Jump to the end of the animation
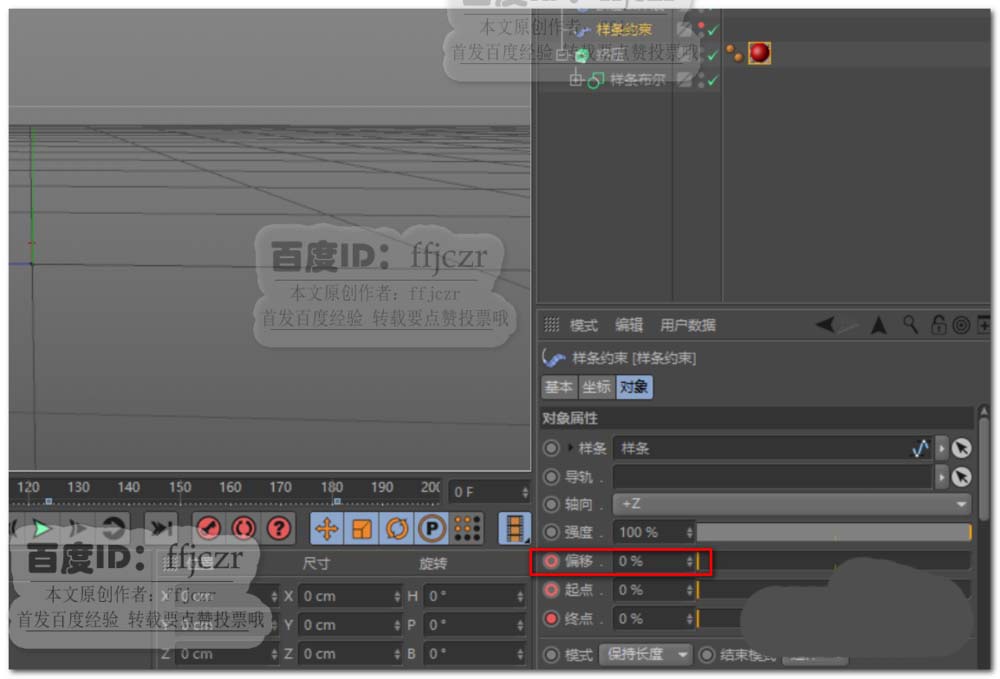The height and width of the screenshot is (679, 1000). [160, 529]
